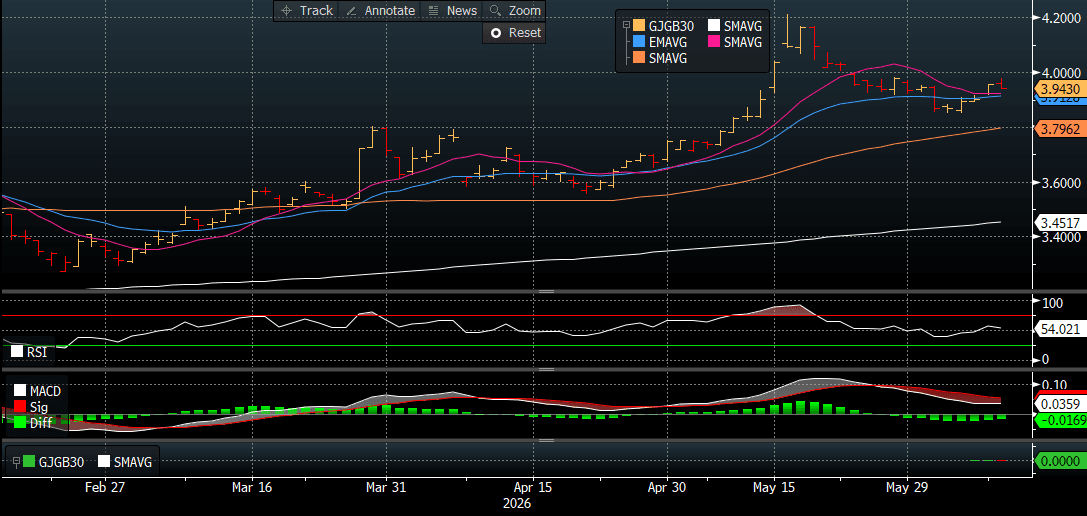Click the Zoom button label
The image size is (1087, 516).
pyautogui.click(x=525, y=10)
